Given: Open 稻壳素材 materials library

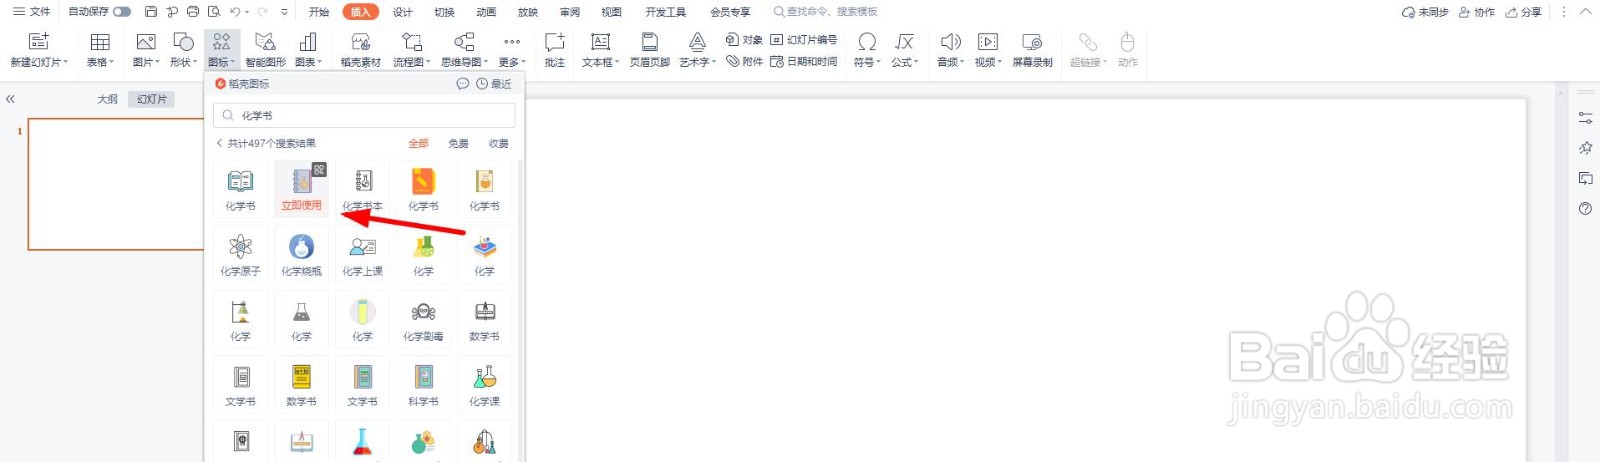Looking at the screenshot, I should pyautogui.click(x=361, y=49).
